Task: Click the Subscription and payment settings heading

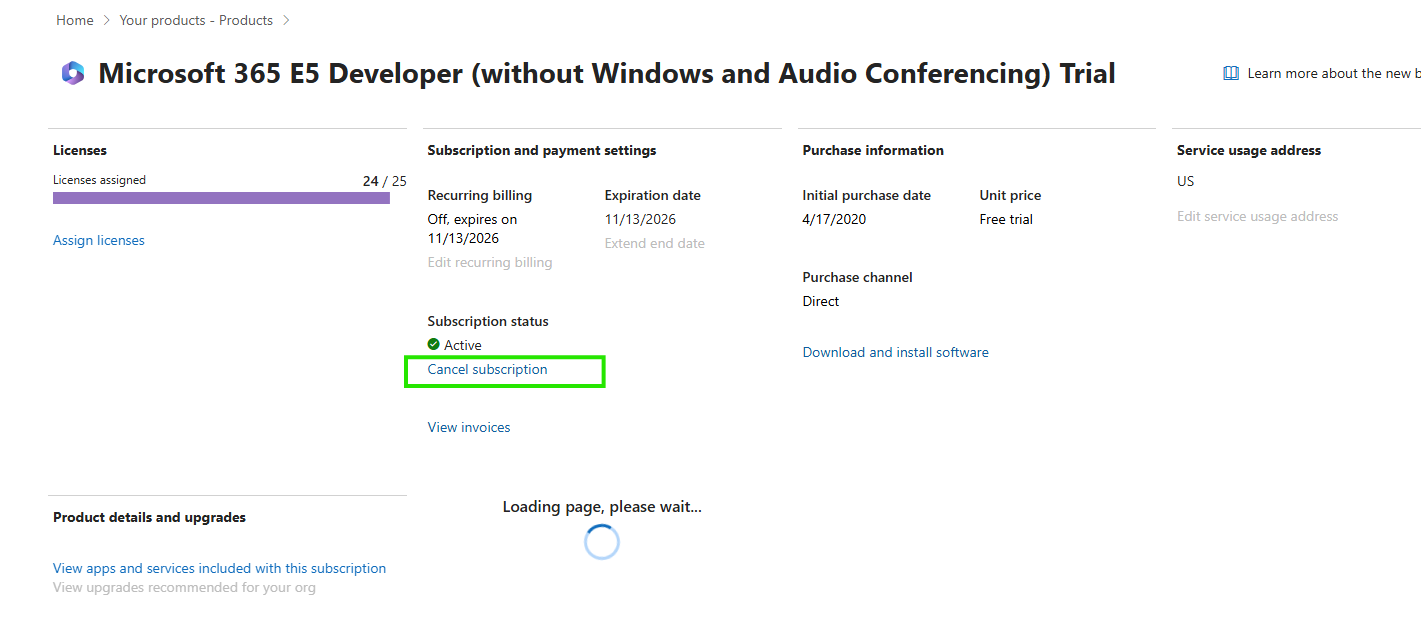Action: 542,150
